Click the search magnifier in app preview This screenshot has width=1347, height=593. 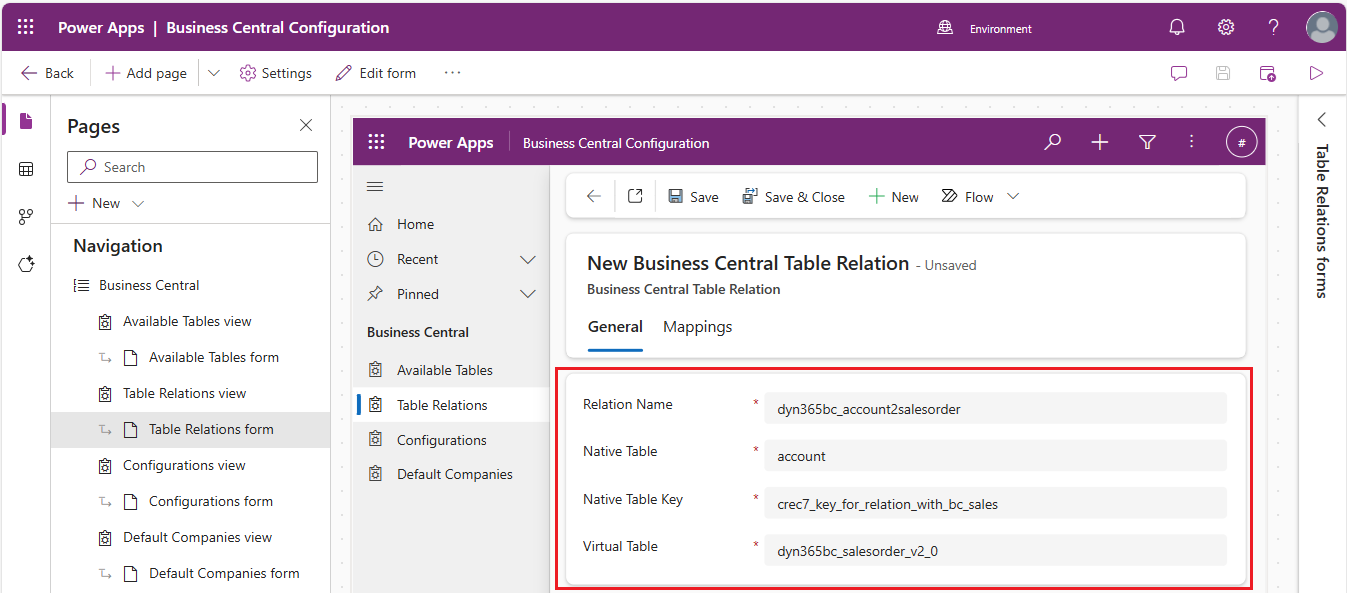[x=1052, y=142]
